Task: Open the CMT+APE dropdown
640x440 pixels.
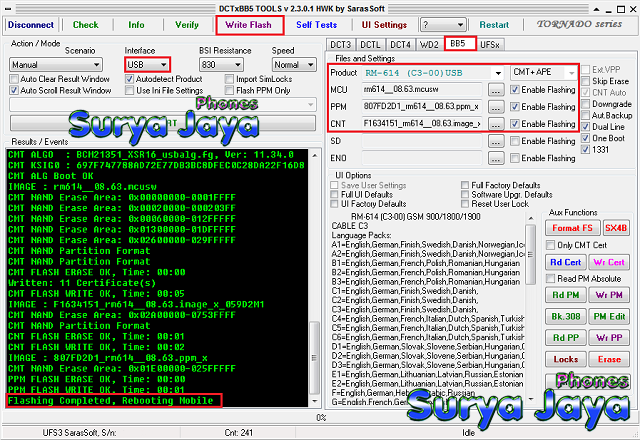Action: (543, 73)
